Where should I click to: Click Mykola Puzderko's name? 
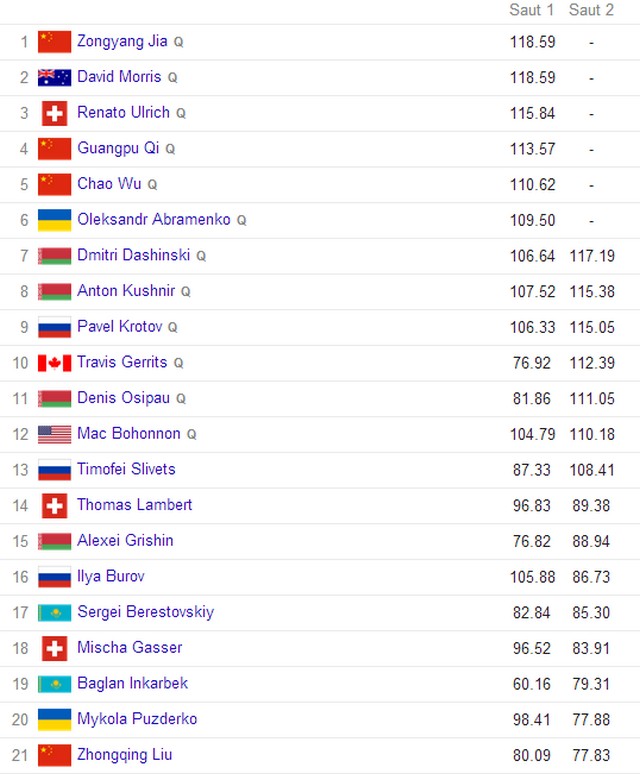[137, 719]
